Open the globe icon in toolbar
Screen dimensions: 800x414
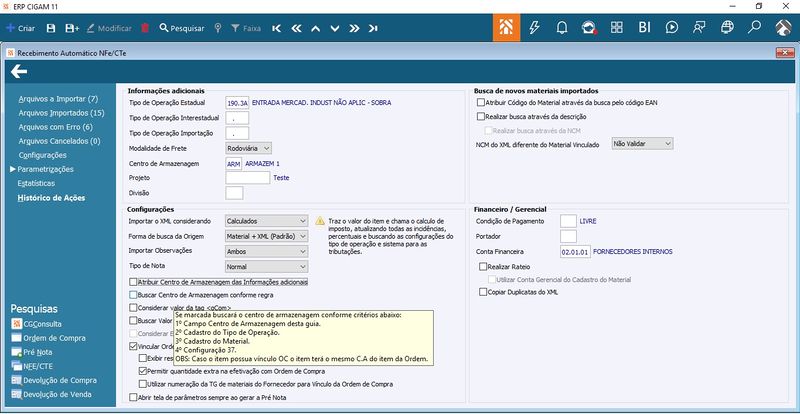click(x=727, y=28)
